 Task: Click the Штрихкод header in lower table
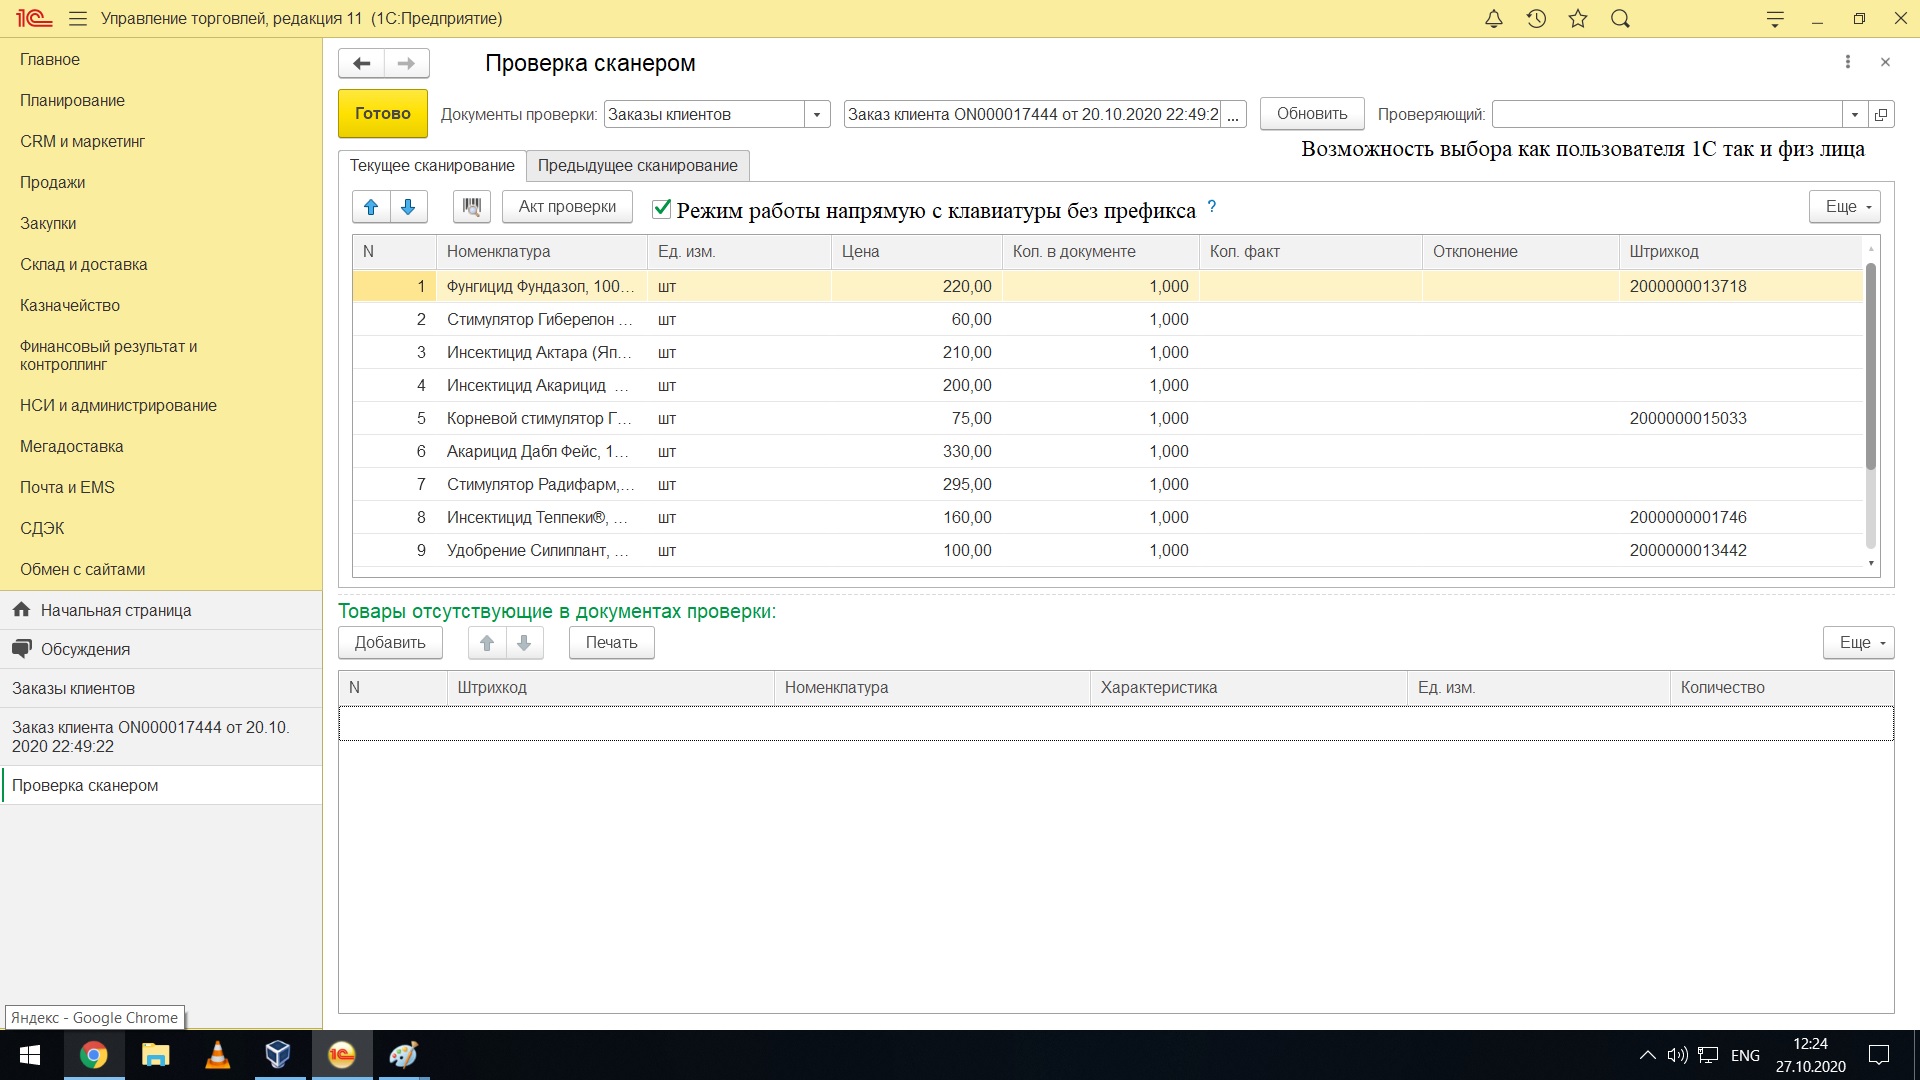tap(610, 688)
